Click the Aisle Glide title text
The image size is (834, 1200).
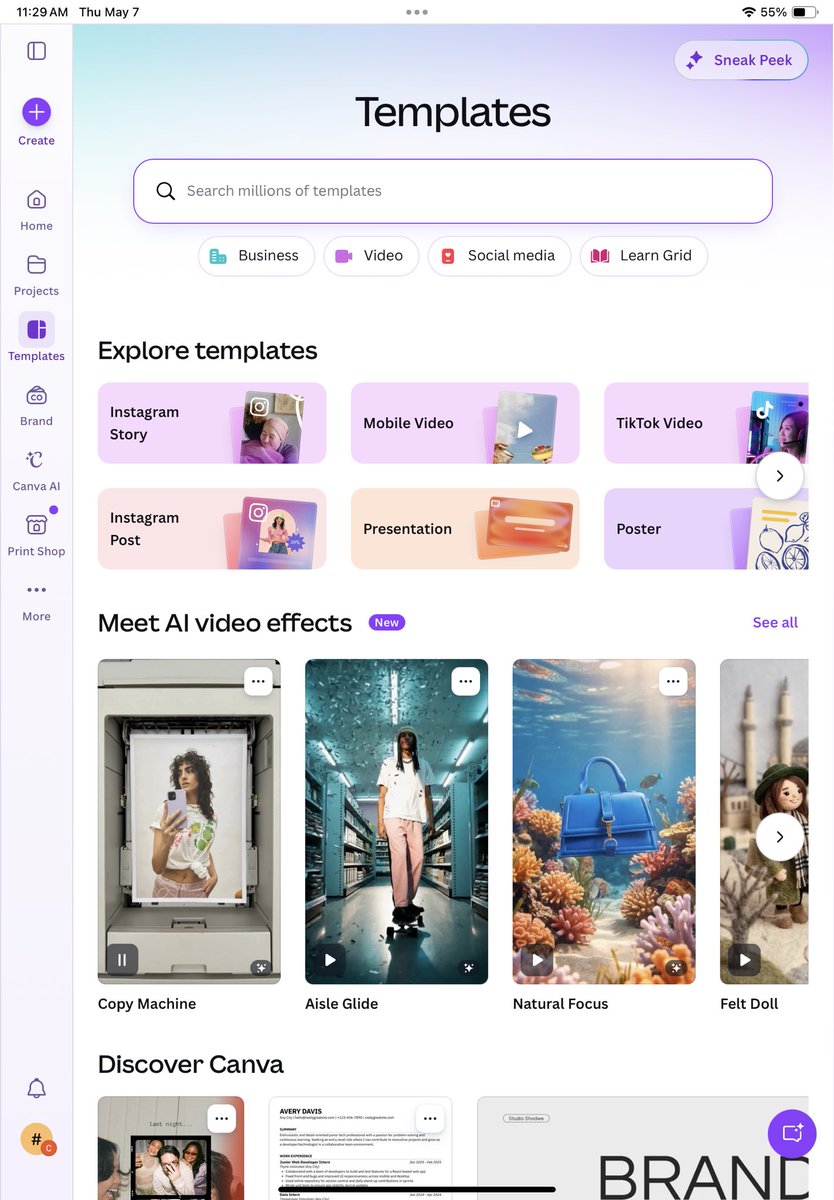(x=342, y=1004)
